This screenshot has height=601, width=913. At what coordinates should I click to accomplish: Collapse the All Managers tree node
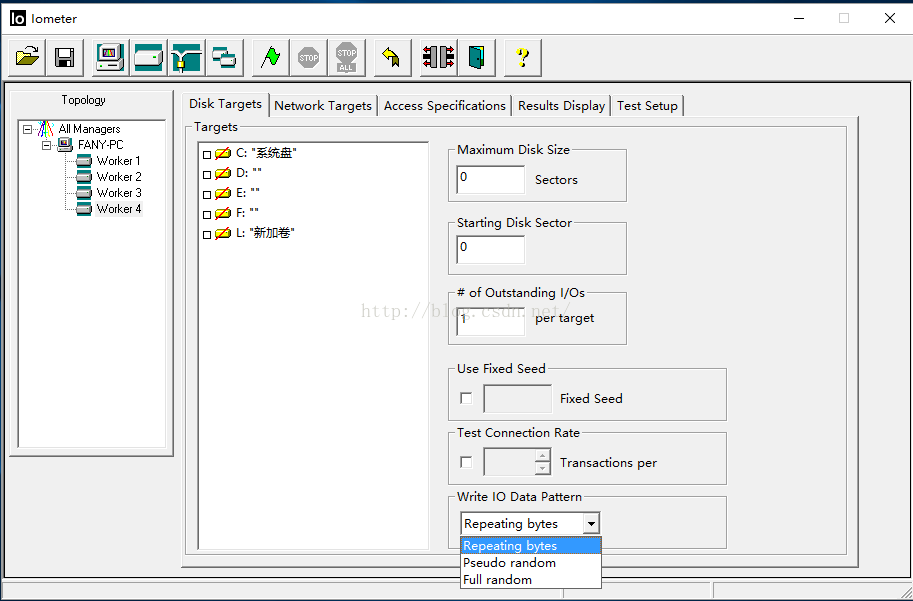coord(27,129)
